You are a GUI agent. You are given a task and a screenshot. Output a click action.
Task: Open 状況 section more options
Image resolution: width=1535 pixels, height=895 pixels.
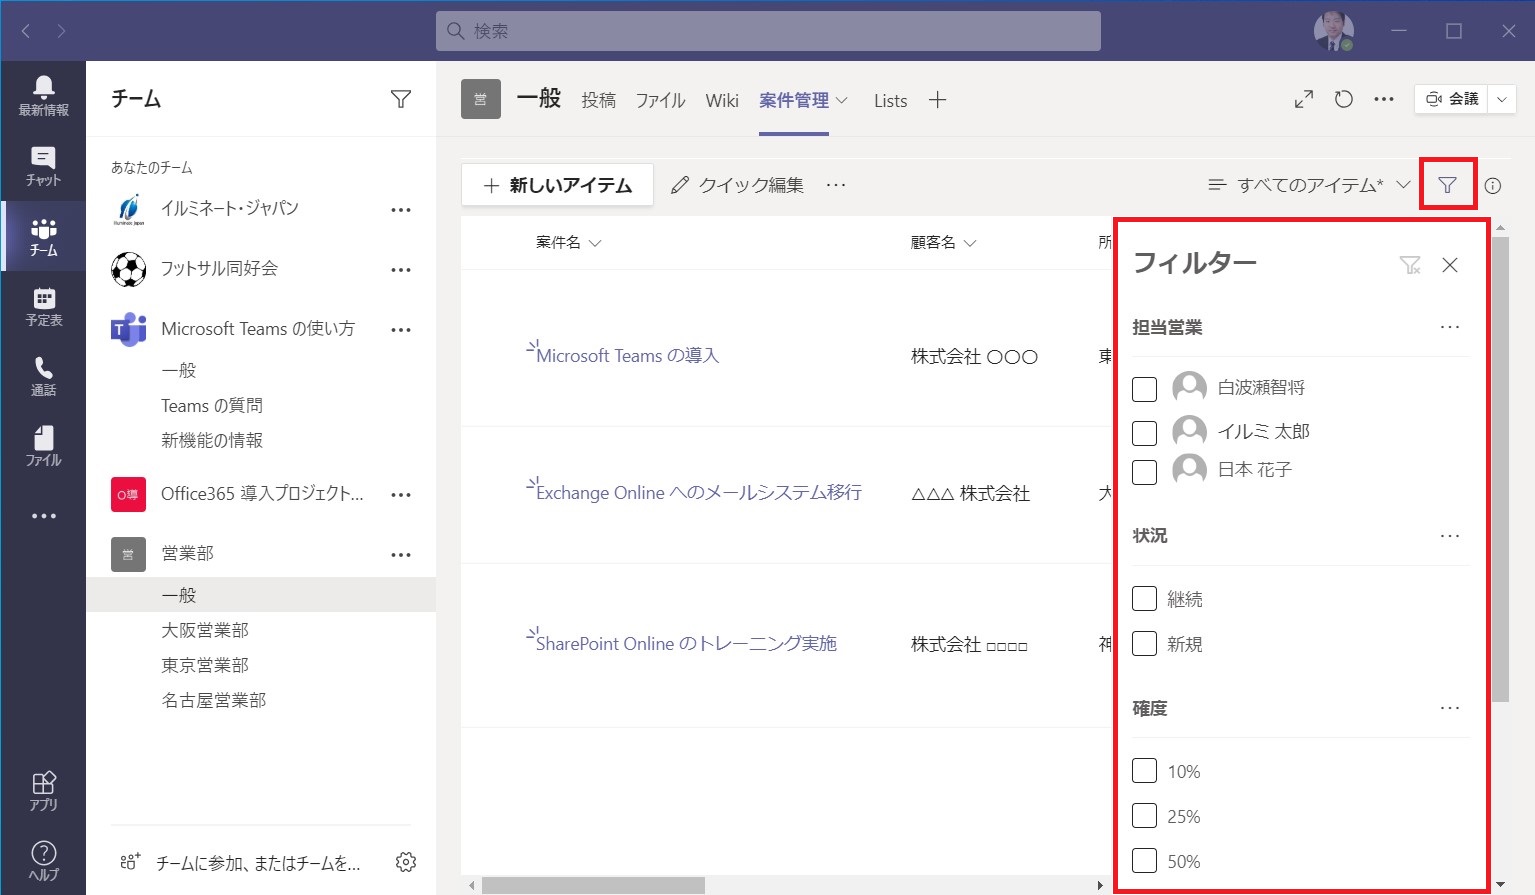click(x=1449, y=536)
